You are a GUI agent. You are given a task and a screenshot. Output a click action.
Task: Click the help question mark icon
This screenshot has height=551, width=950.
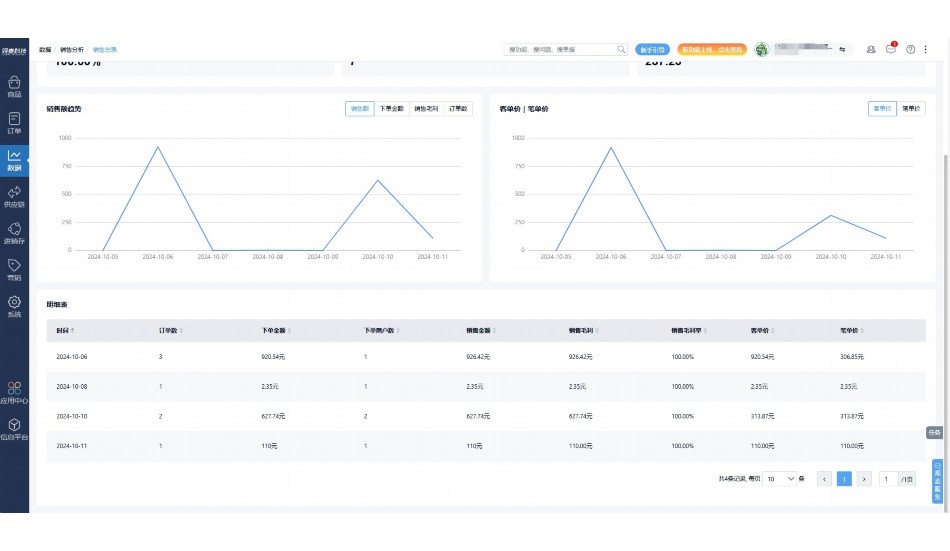coord(911,49)
